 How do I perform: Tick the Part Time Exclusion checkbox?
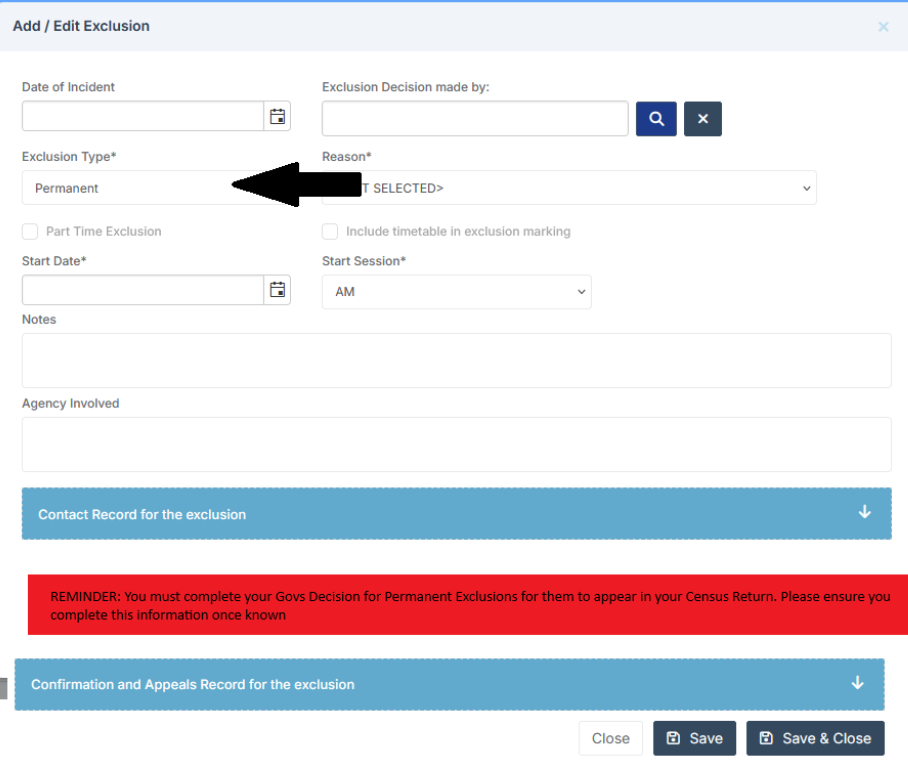pos(30,232)
